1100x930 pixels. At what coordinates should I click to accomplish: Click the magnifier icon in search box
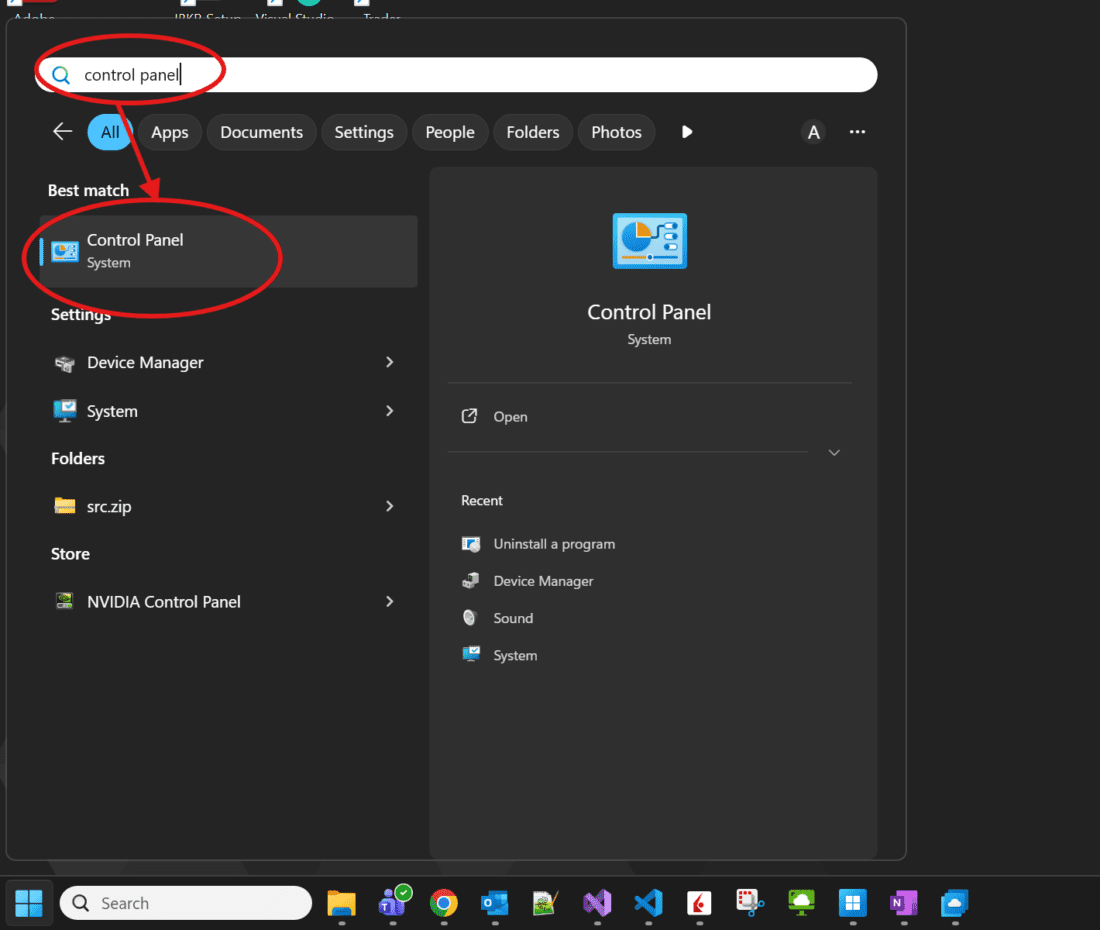point(61,75)
